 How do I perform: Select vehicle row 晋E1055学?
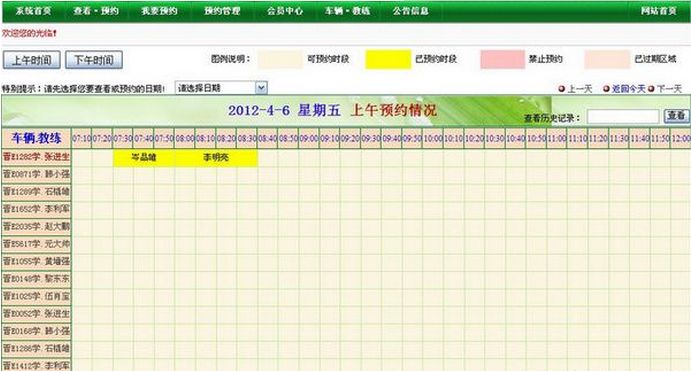36,261
